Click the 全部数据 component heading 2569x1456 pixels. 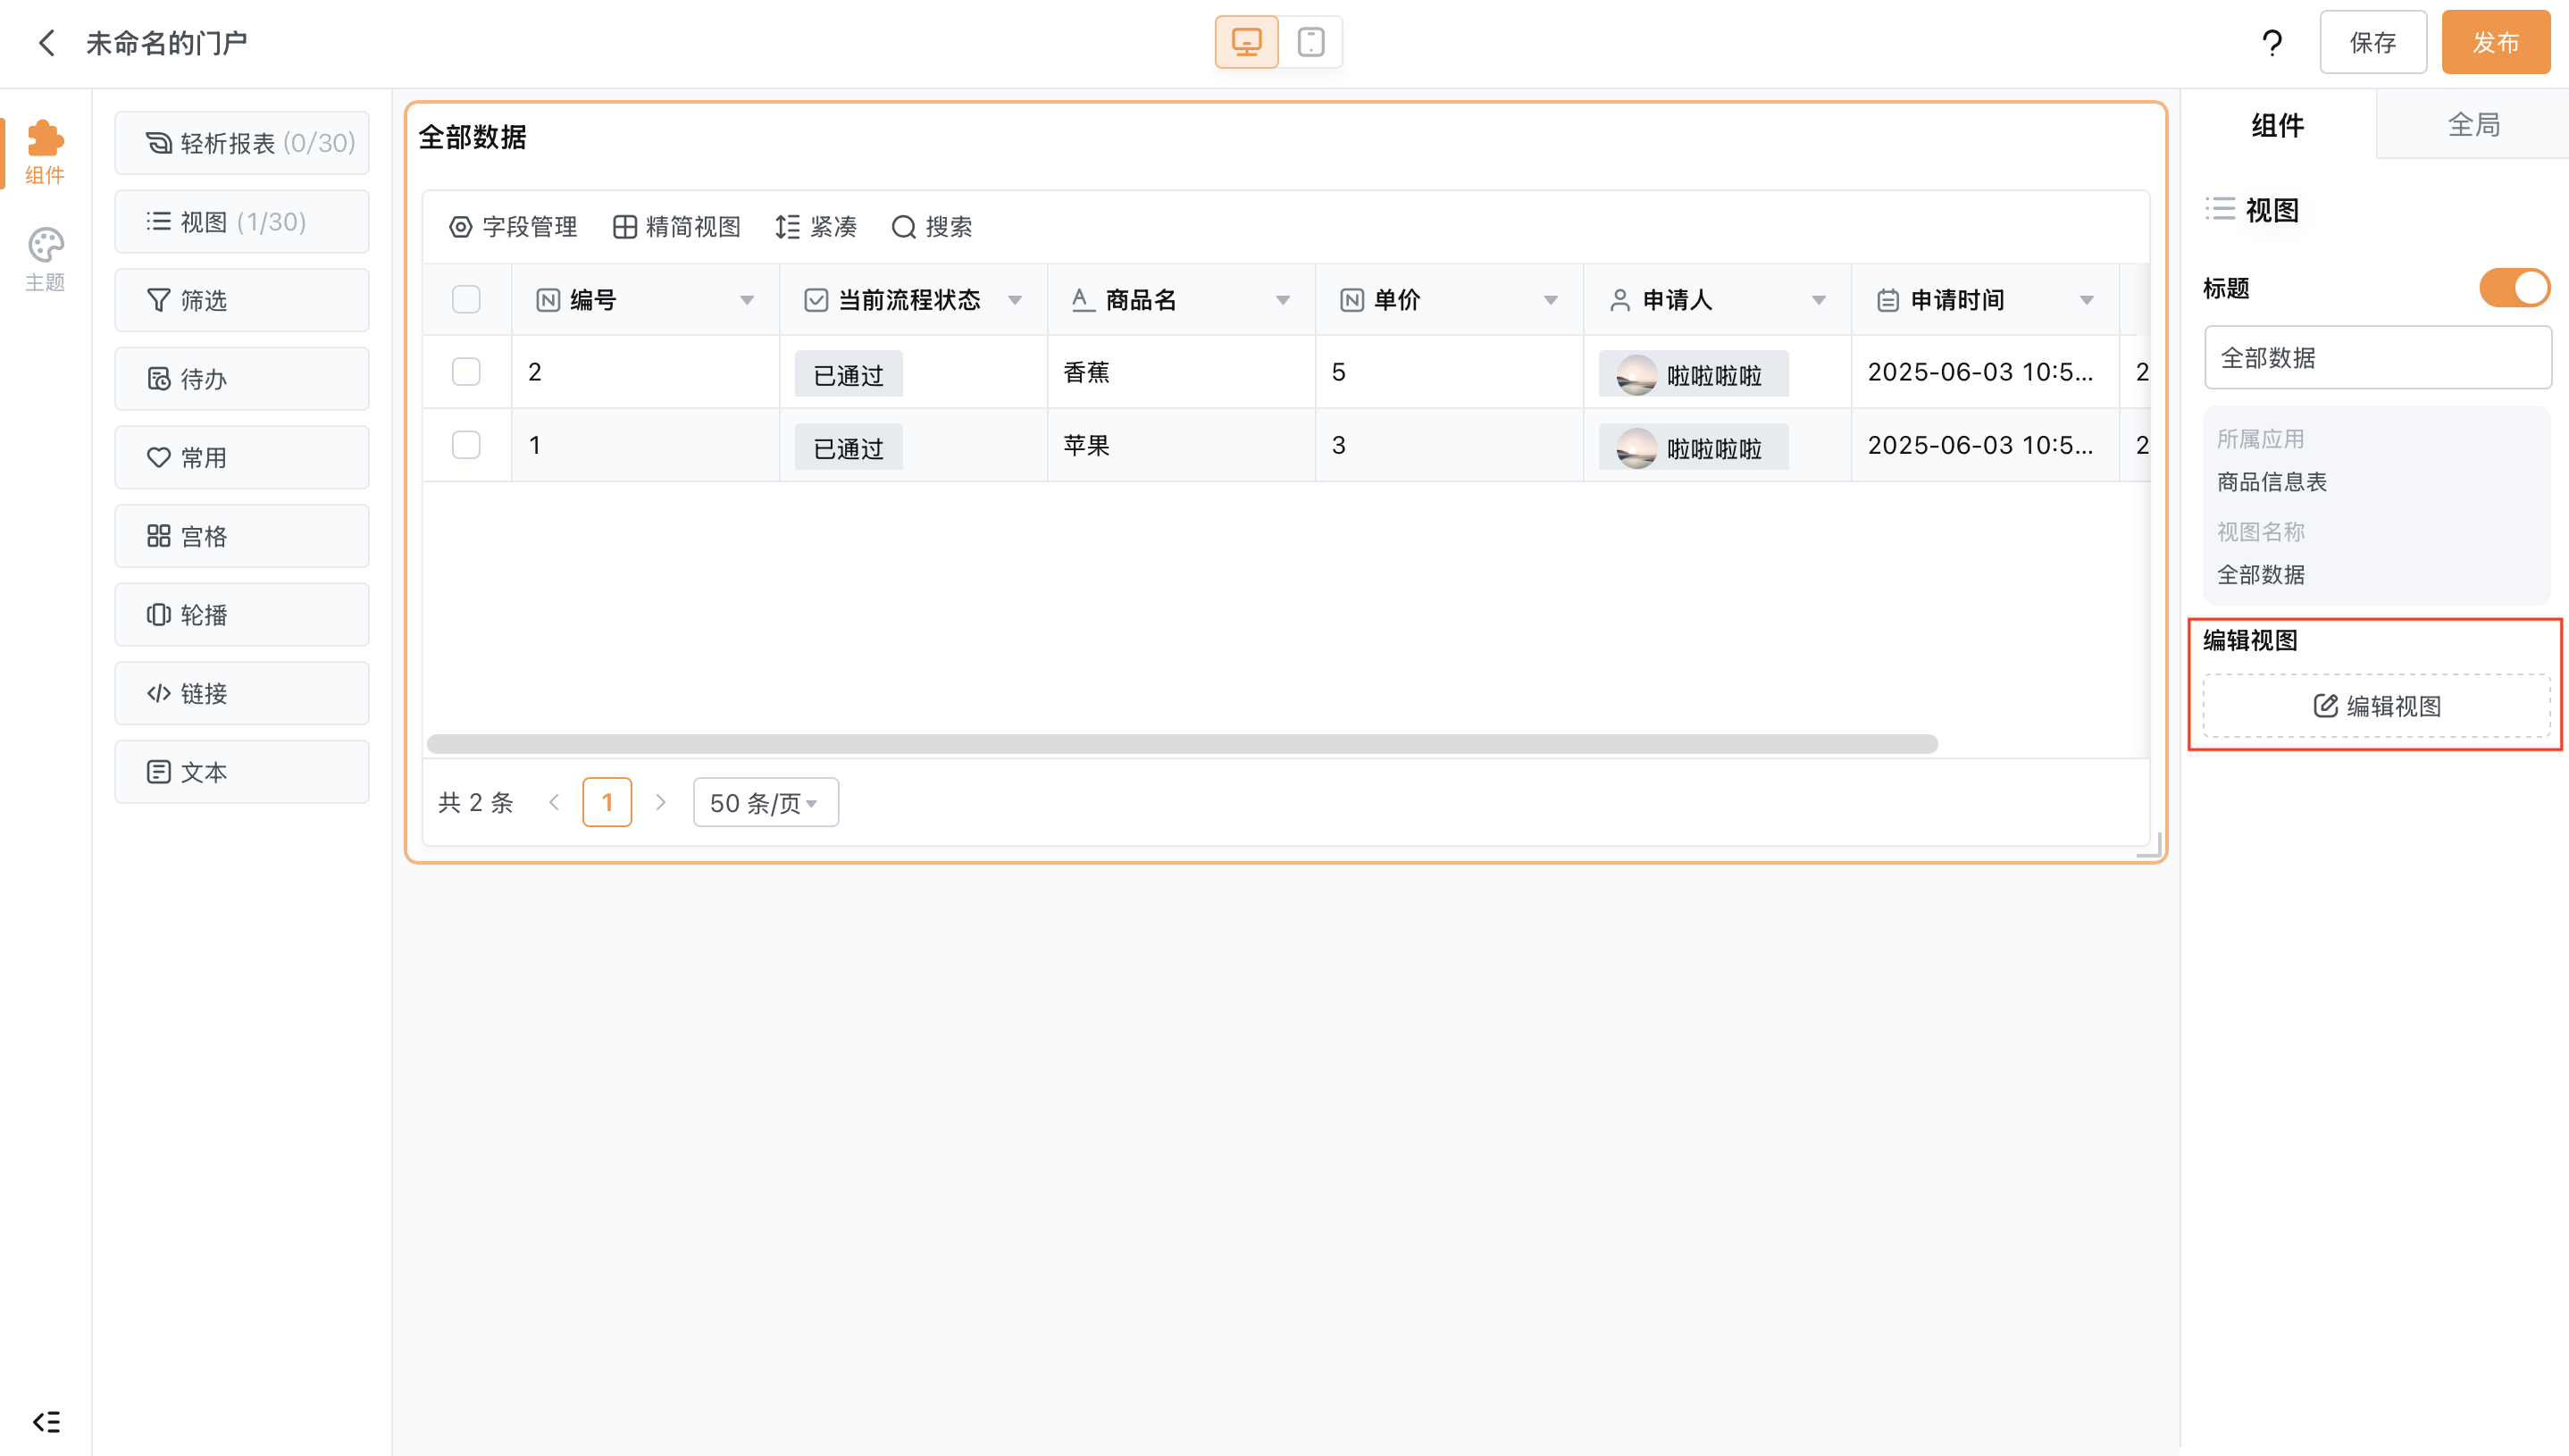[472, 137]
